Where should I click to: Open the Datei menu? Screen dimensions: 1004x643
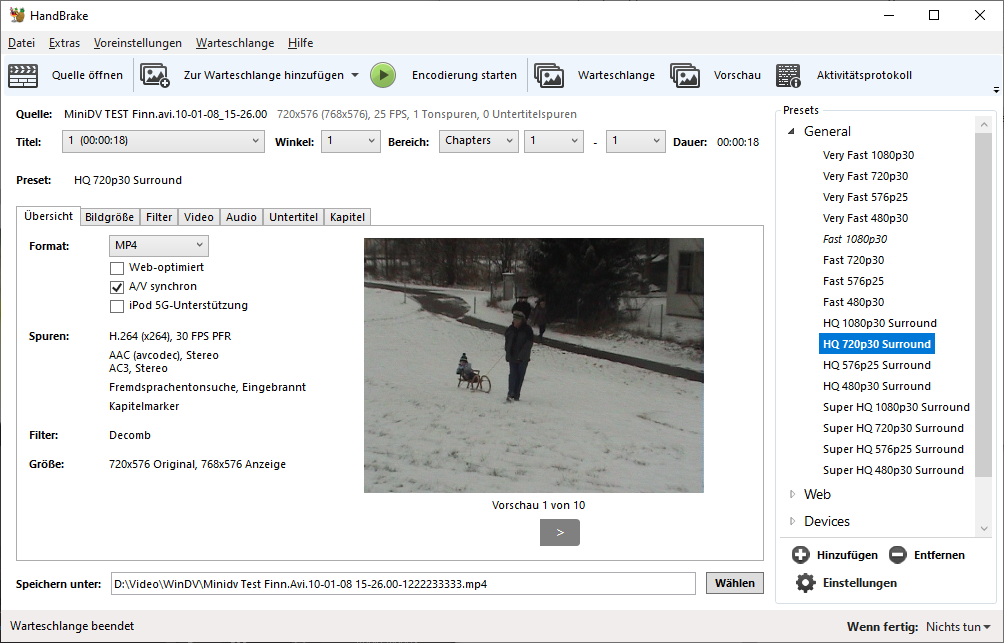(x=21, y=43)
